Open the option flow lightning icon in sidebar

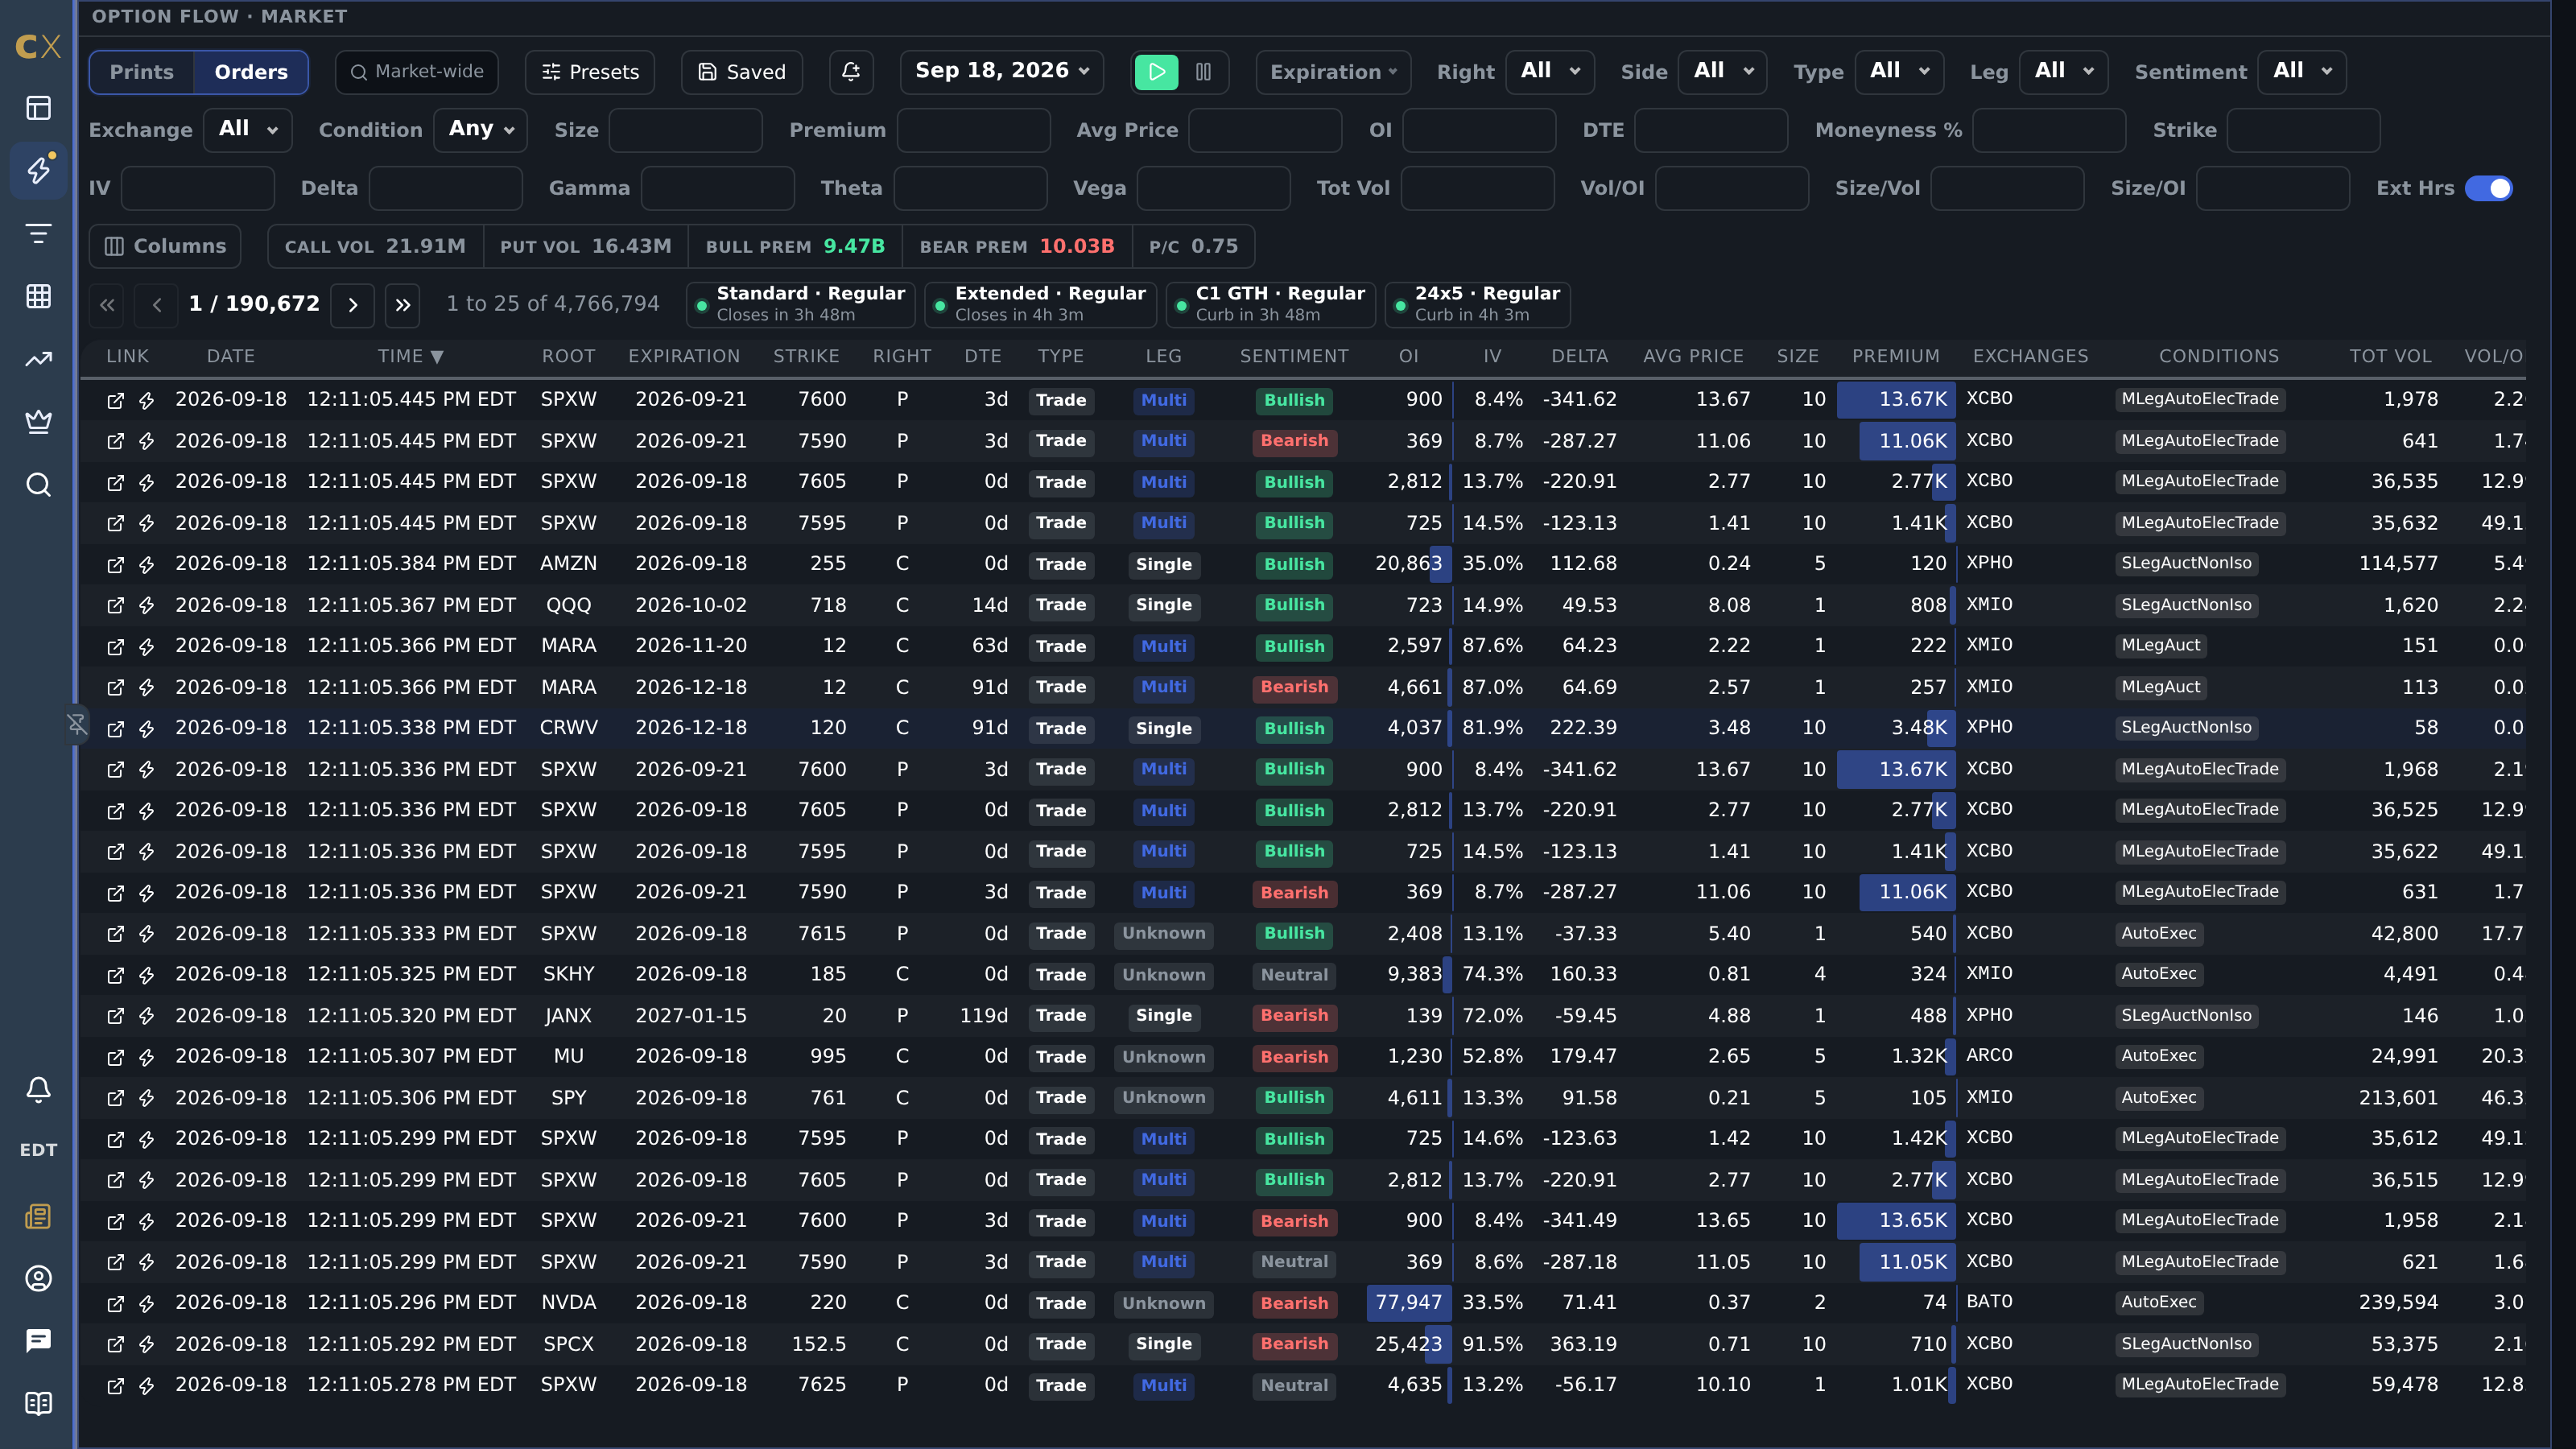[38, 170]
